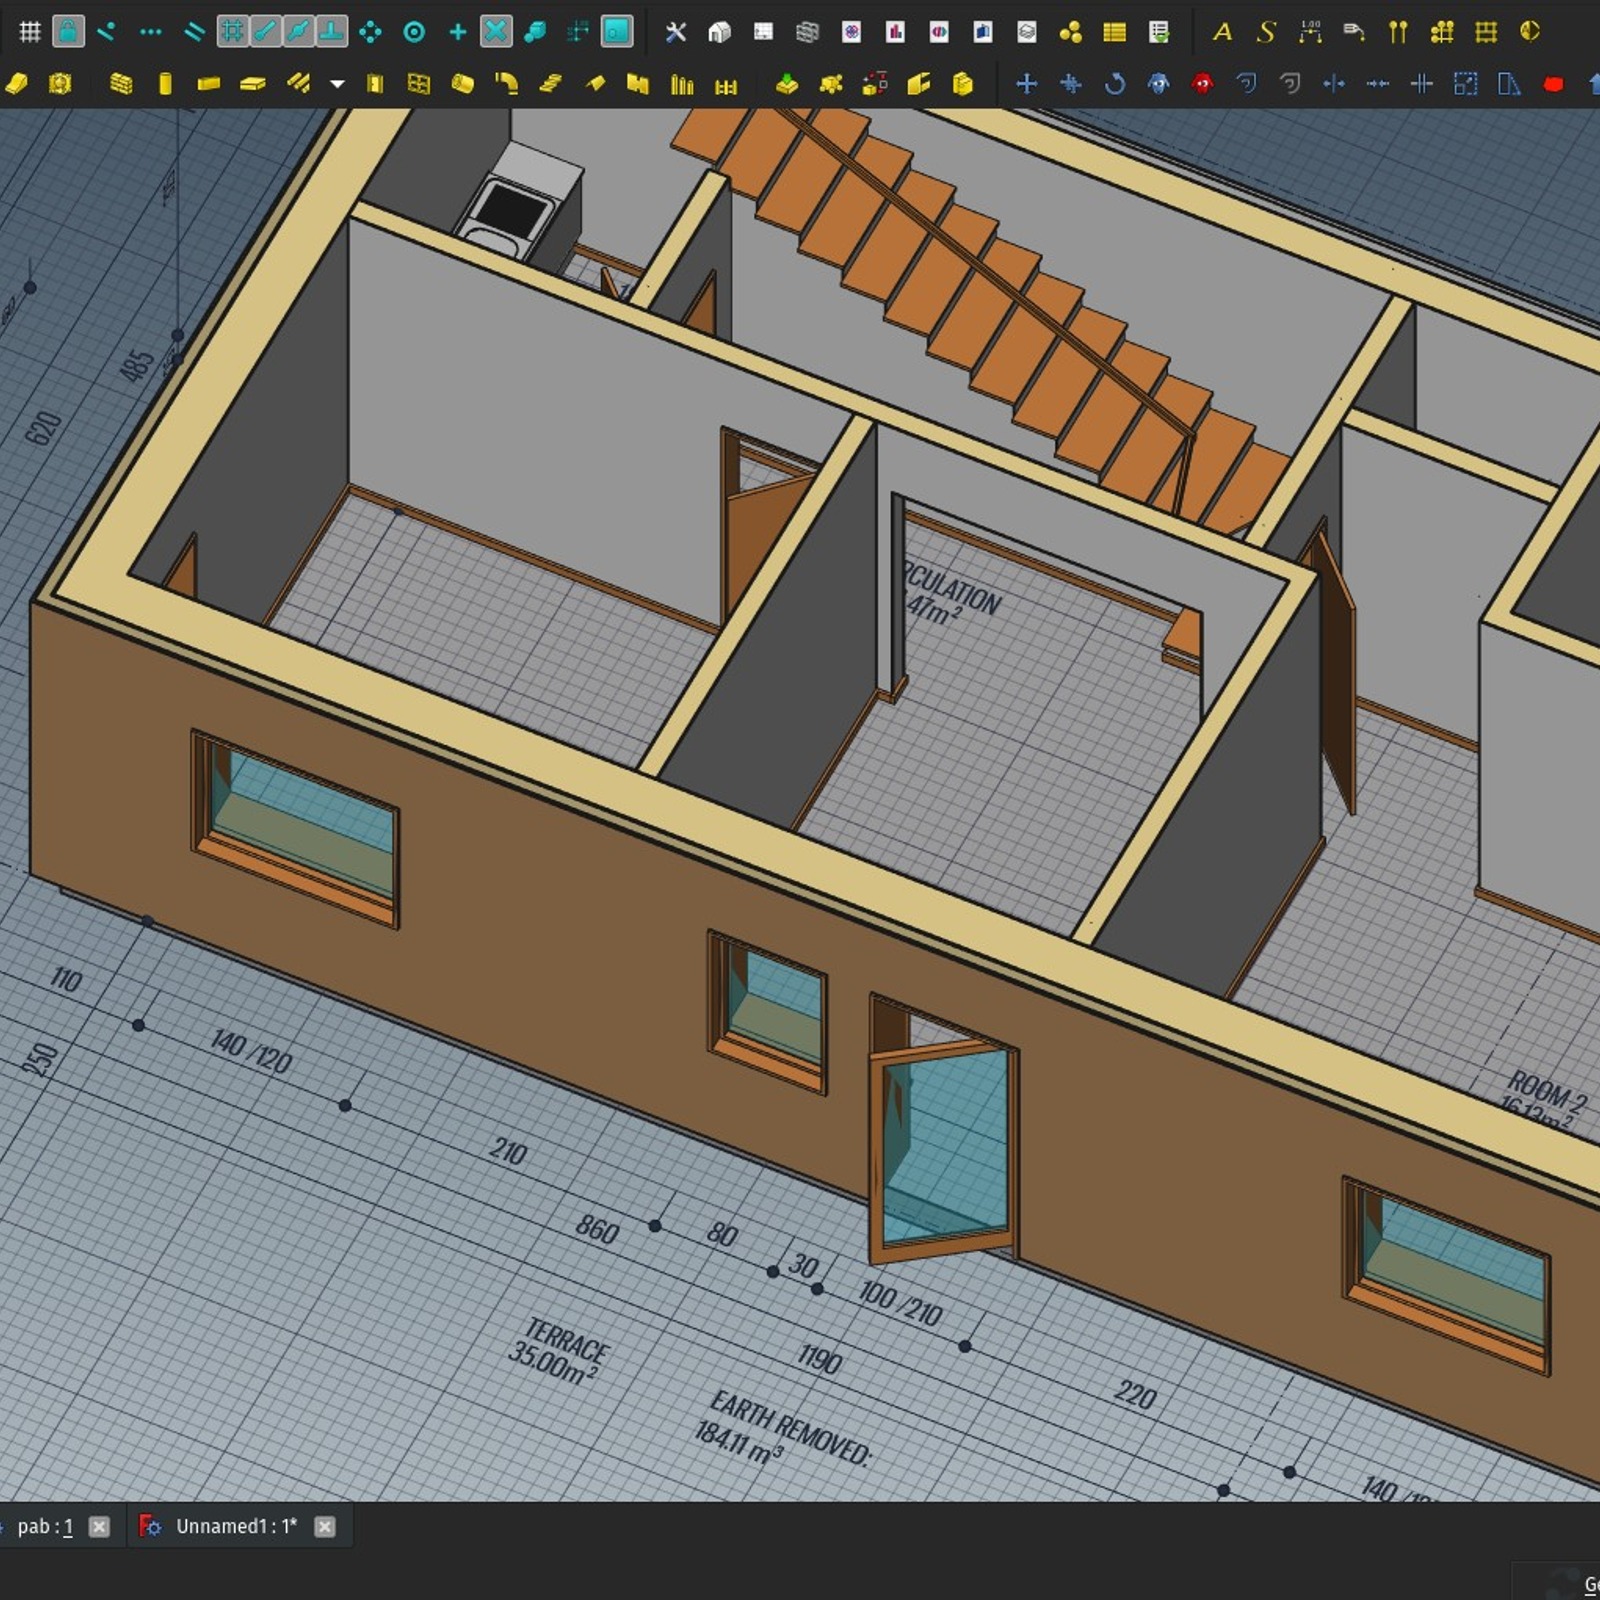Select the roof tool icon
The height and width of the screenshot is (1600, 1600).
pyautogui.click(x=594, y=84)
